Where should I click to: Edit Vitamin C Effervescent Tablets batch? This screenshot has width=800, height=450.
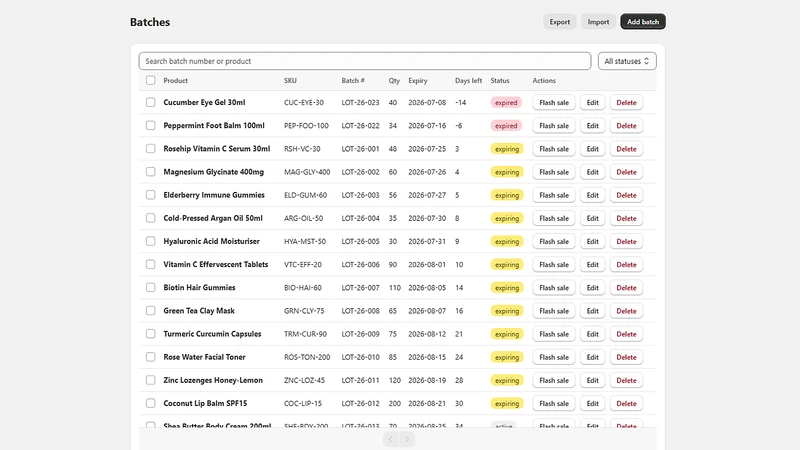pyautogui.click(x=592, y=264)
